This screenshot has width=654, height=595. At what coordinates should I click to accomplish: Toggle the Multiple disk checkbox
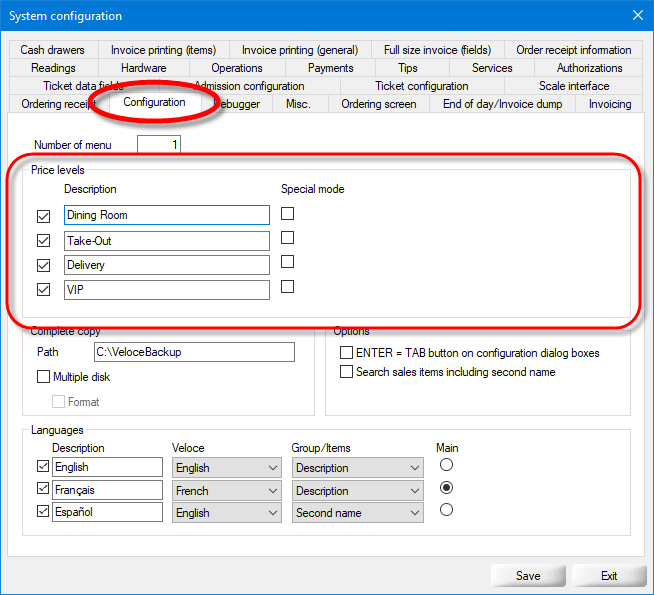click(x=43, y=377)
